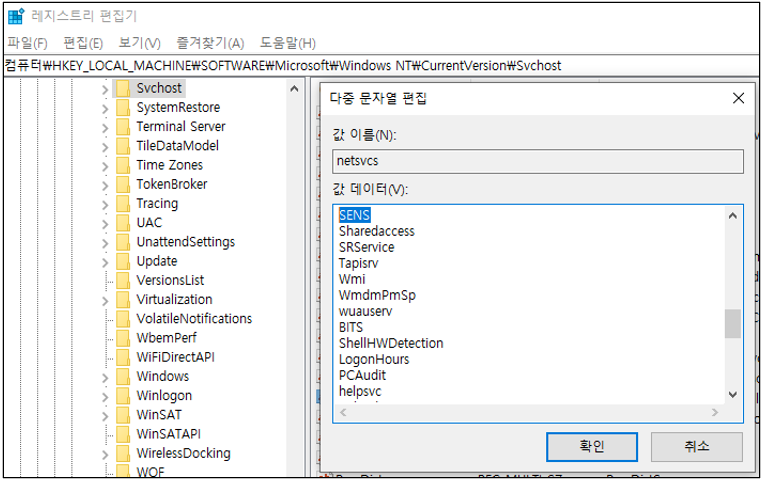Click the Registry Editor app icon in title bar
This screenshot has height=482, width=764.
(x=16, y=16)
